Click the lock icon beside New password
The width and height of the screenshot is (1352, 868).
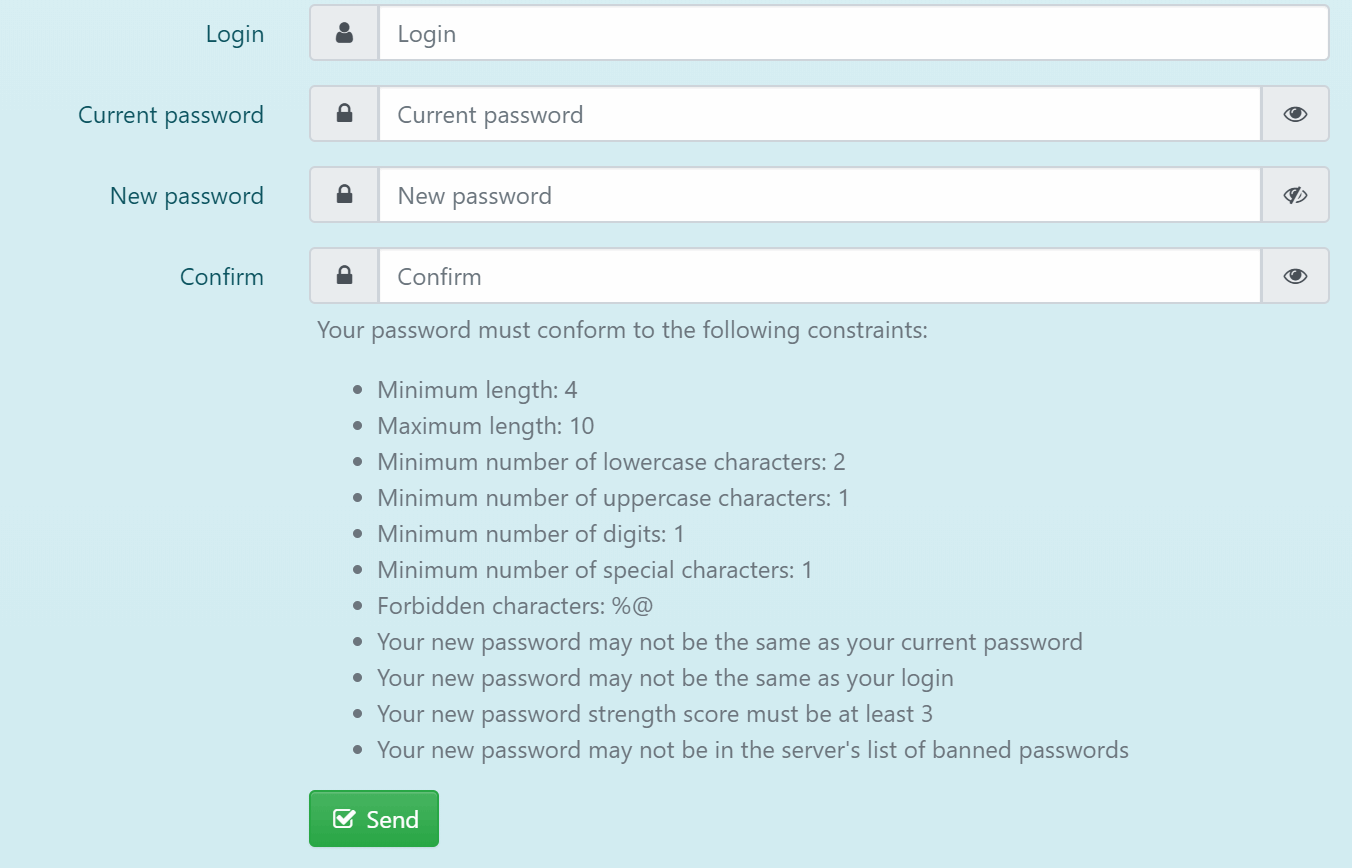[345, 195]
